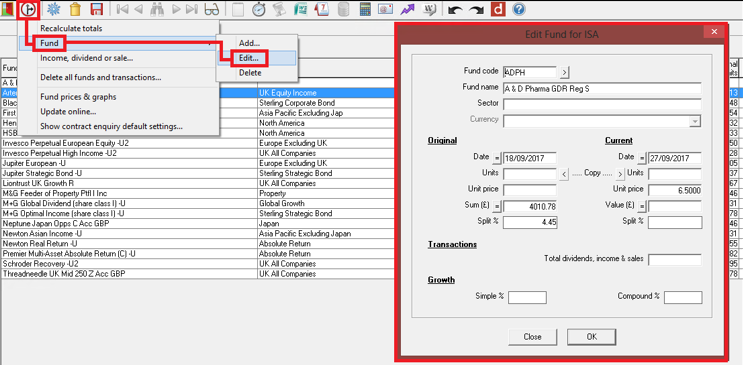743x365 pixels.
Task: Select 'Recalculate totals' menu entry
Action: [x=118, y=28]
